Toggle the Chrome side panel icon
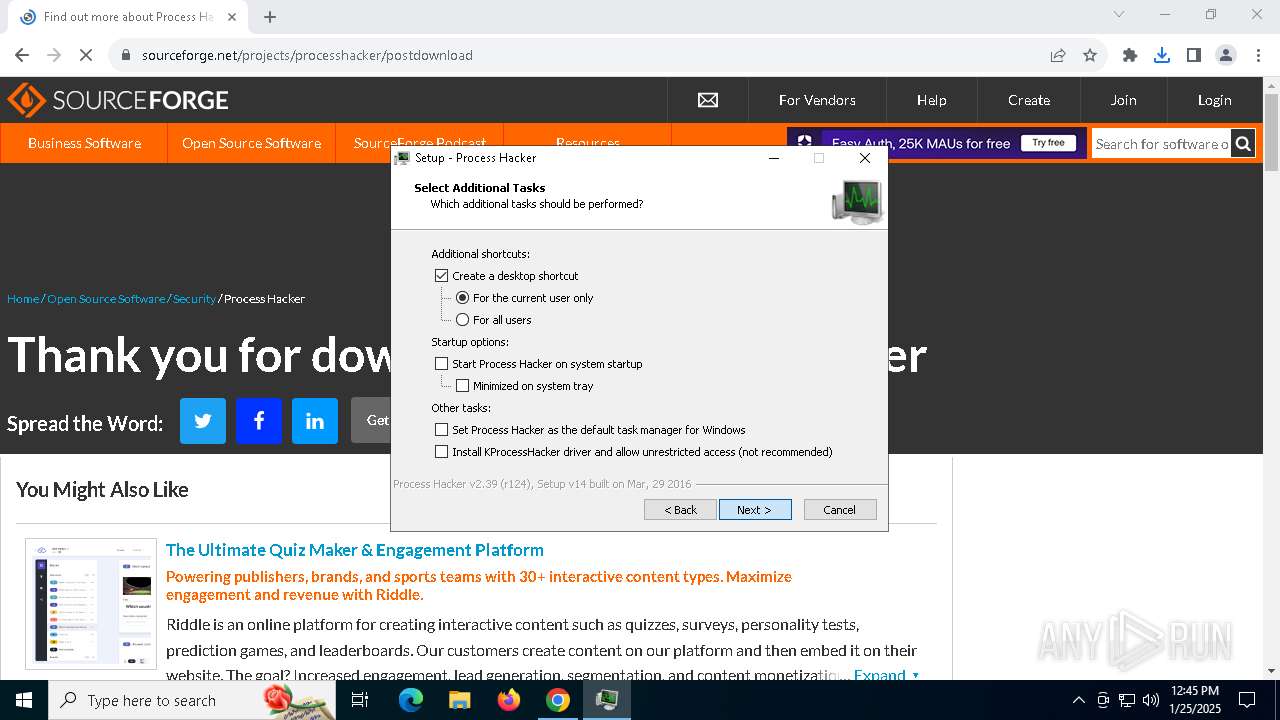This screenshot has height=720, width=1280. point(1194,55)
